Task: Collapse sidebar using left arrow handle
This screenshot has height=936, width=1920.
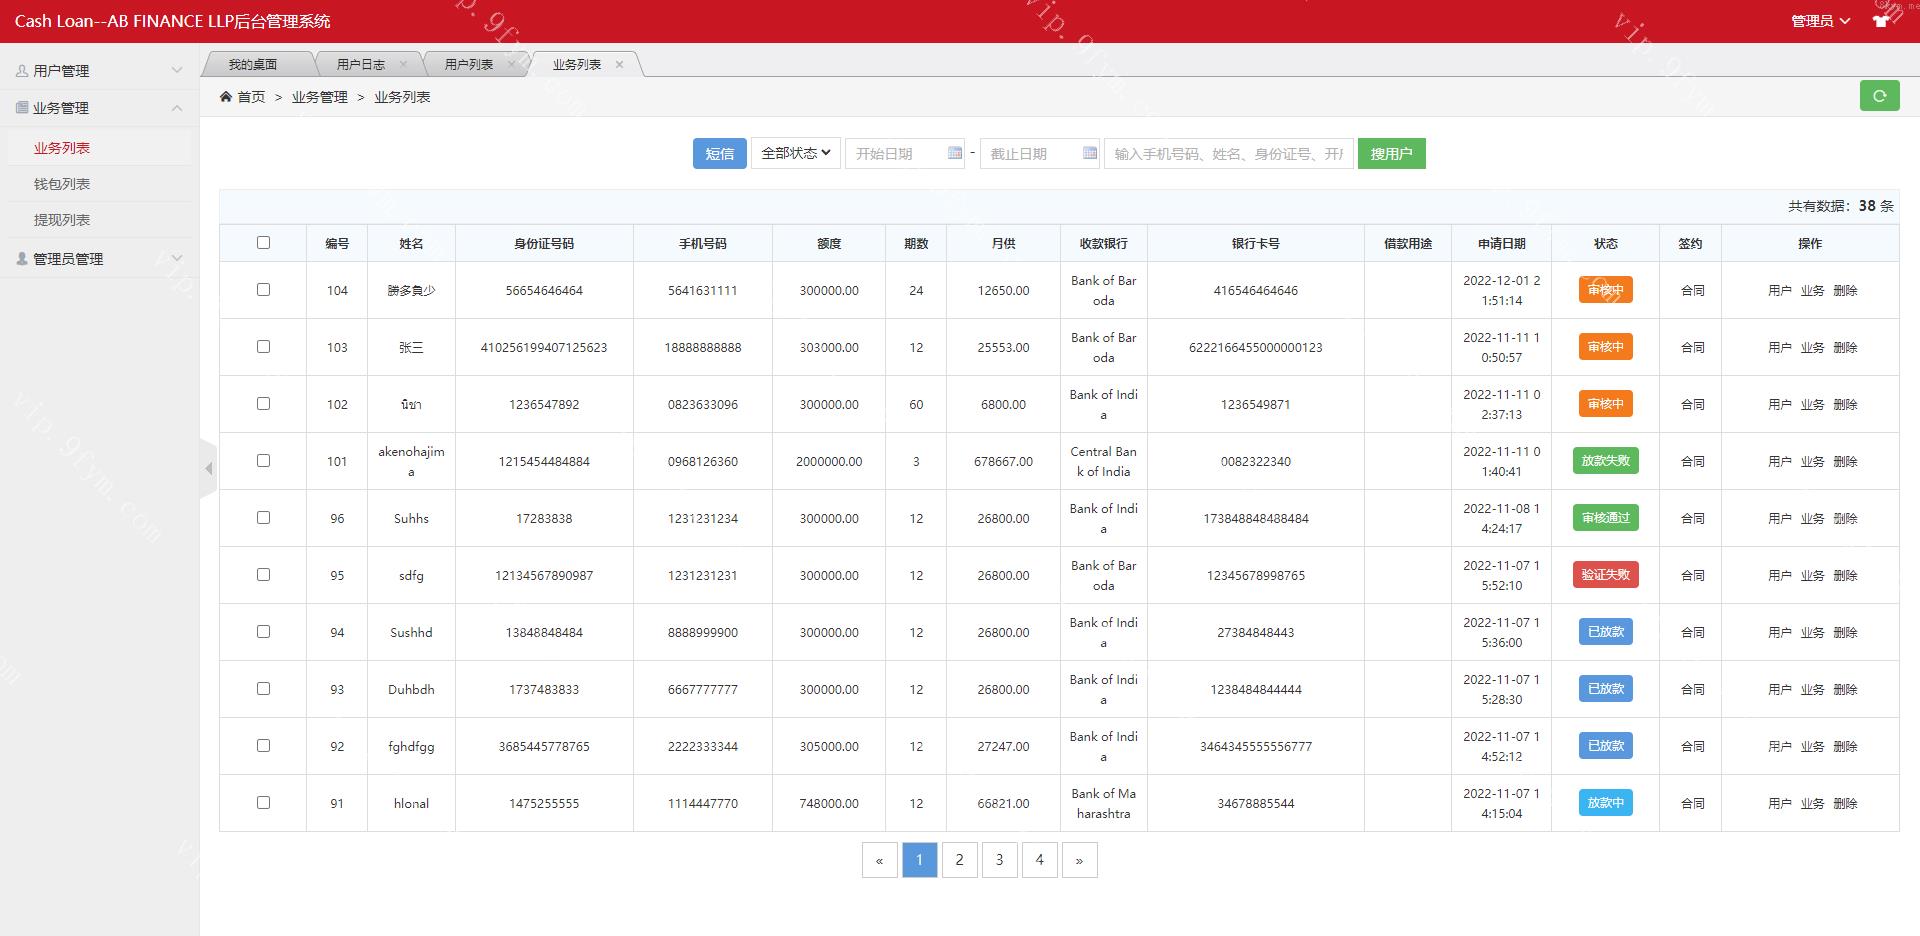Action: coord(208,468)
